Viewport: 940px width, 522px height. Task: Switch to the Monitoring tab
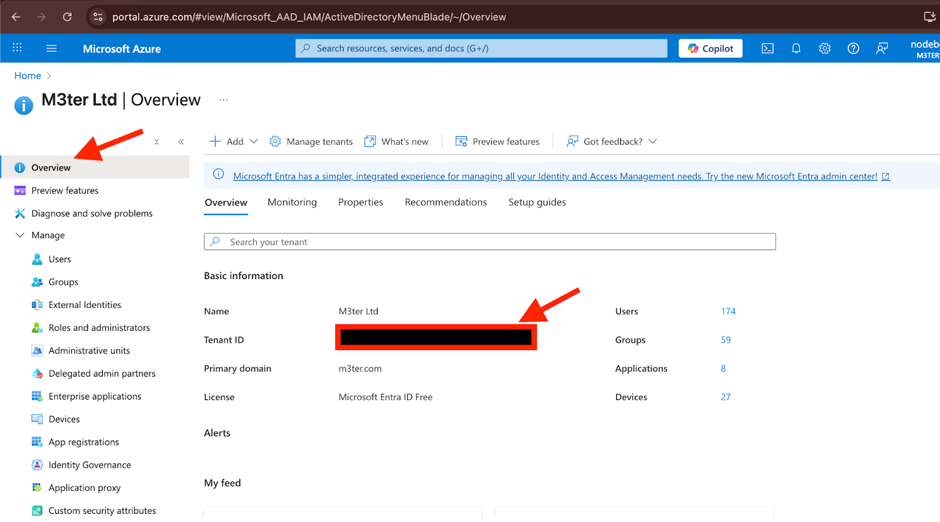[292, 202]
